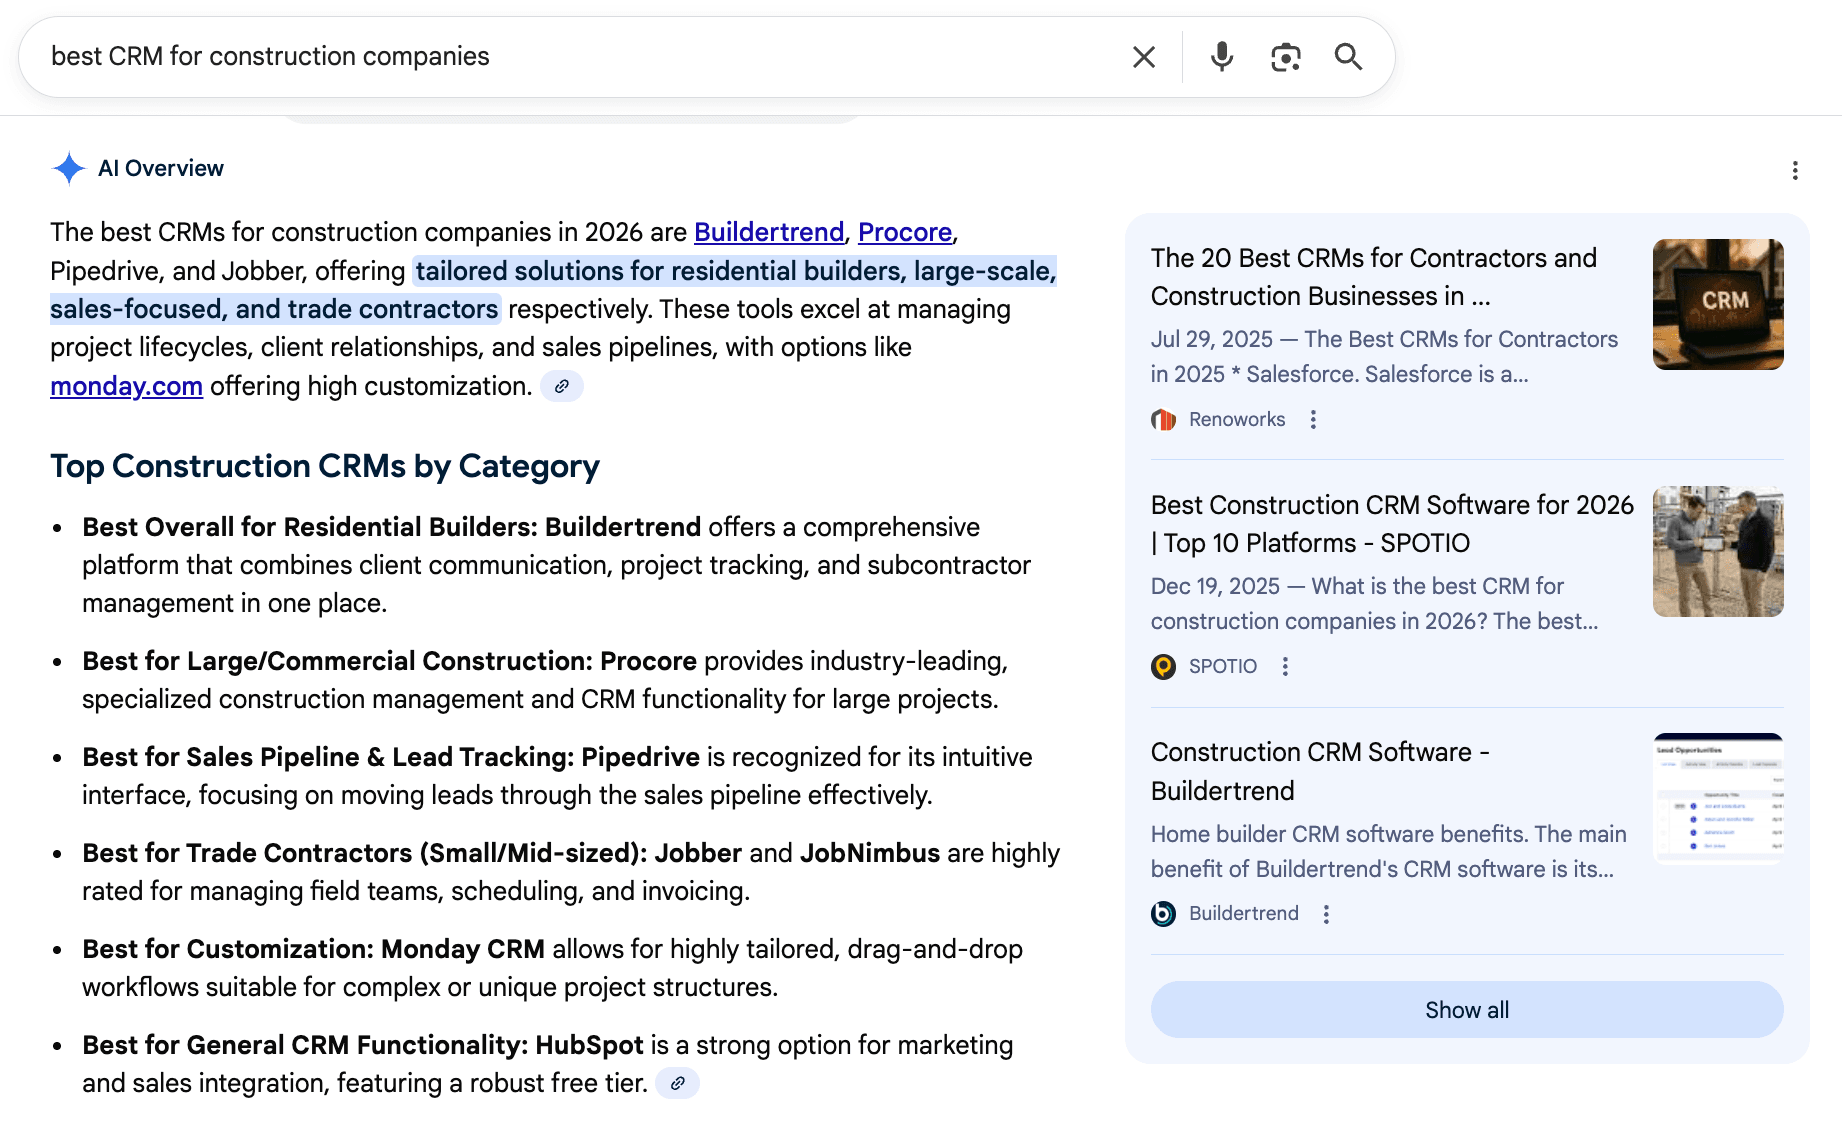Image resolution: width=1842 pixels, height=1122 pixels.
Task: Open the three-dot menu beside Renoworks
Action: (1313, 420)
